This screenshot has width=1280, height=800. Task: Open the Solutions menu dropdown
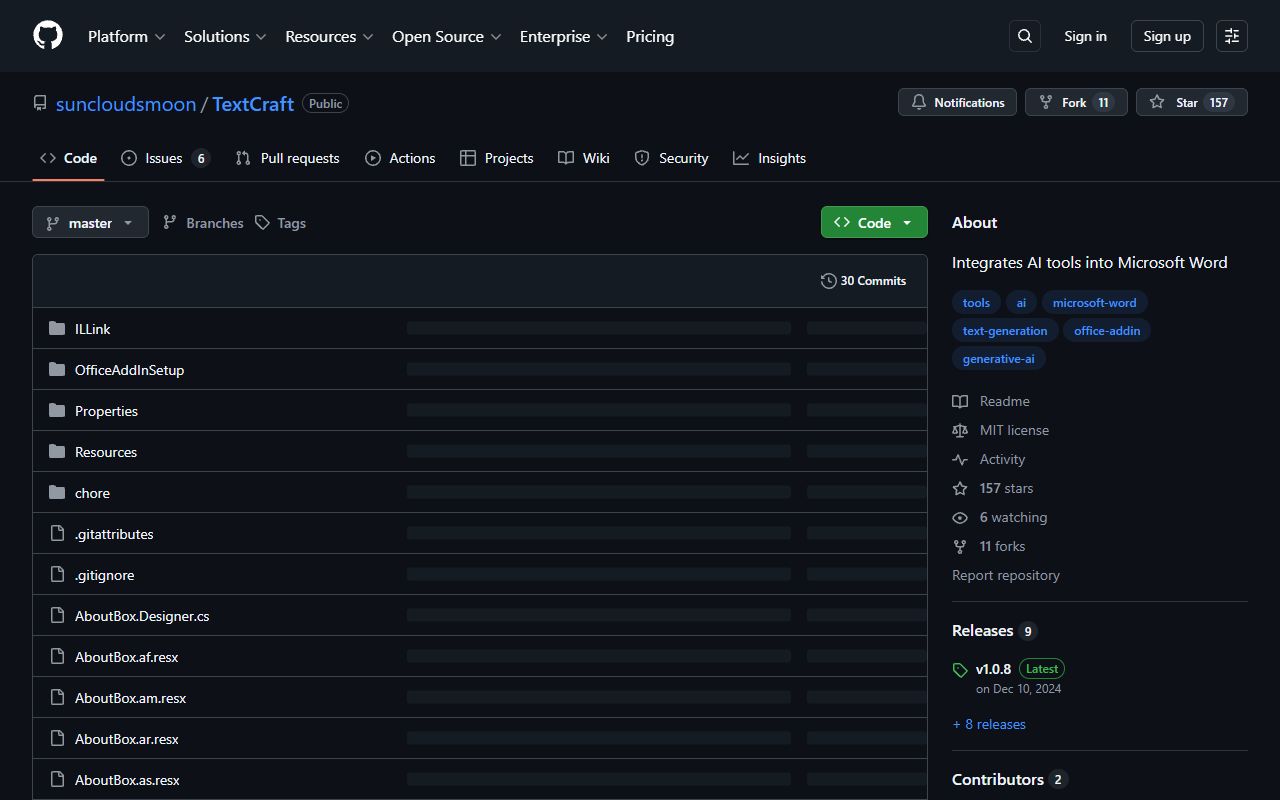(x=224, y=36)
